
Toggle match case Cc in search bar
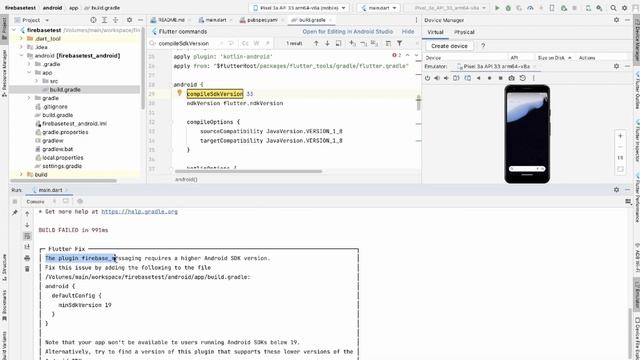245,43
